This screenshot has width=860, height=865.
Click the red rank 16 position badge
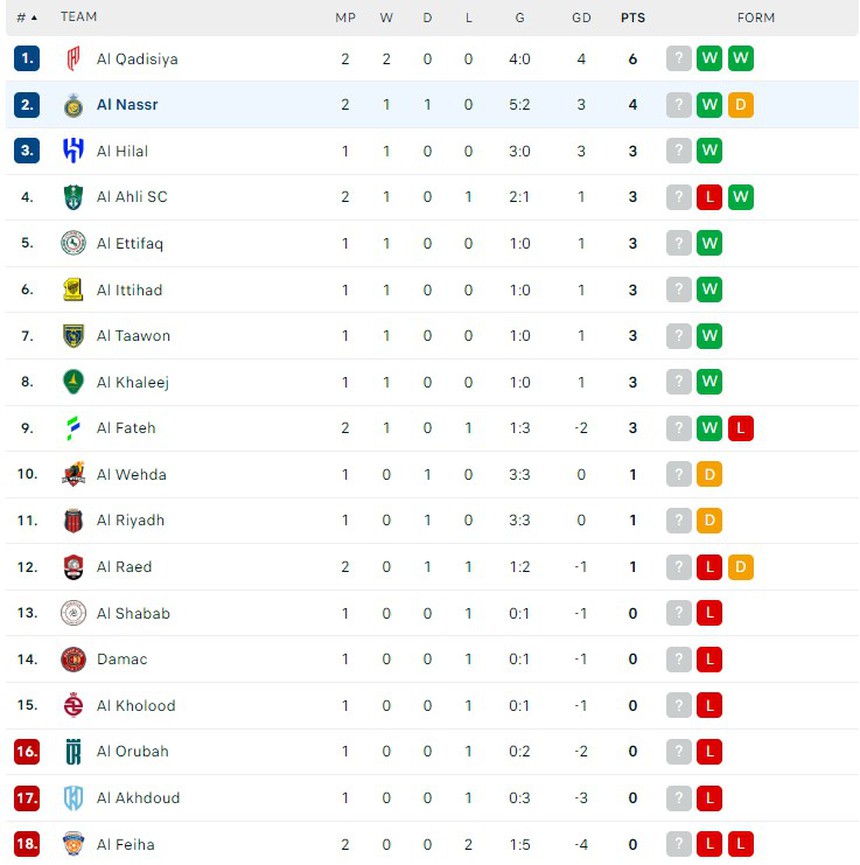pyautogui.click(x=27, y=752)
